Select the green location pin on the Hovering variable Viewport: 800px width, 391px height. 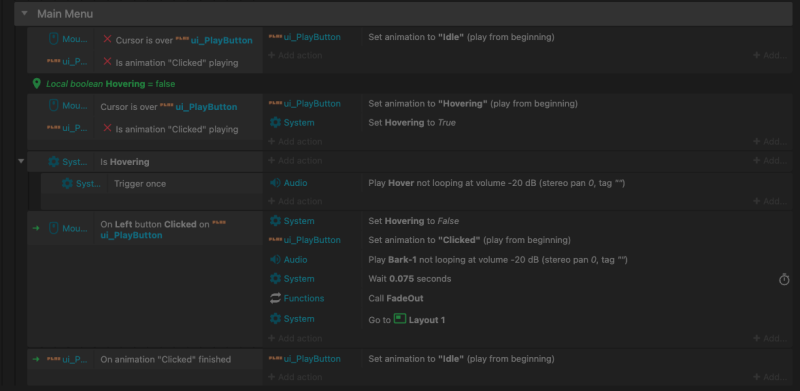[36, 83]
